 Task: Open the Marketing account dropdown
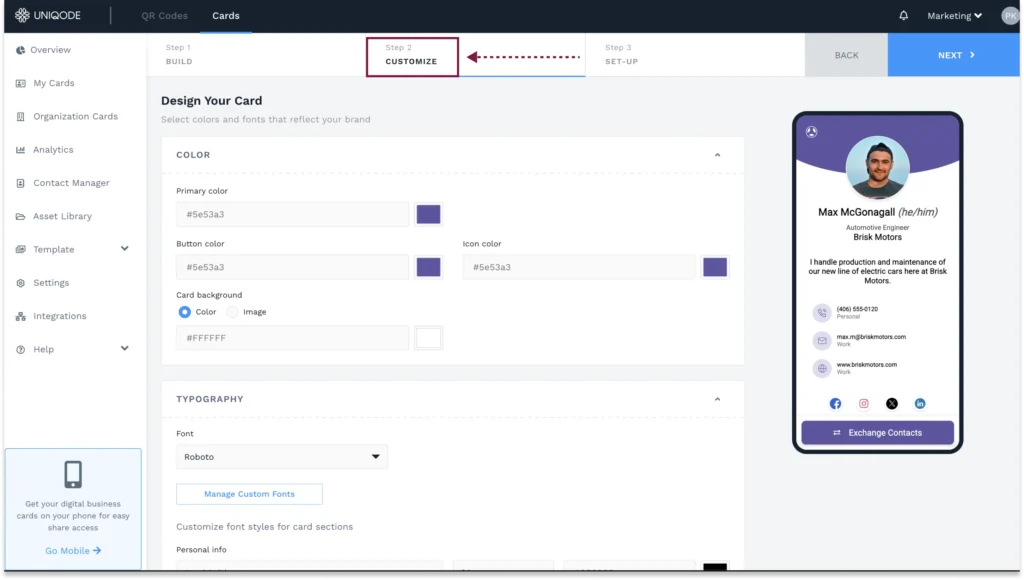point(954,16)
